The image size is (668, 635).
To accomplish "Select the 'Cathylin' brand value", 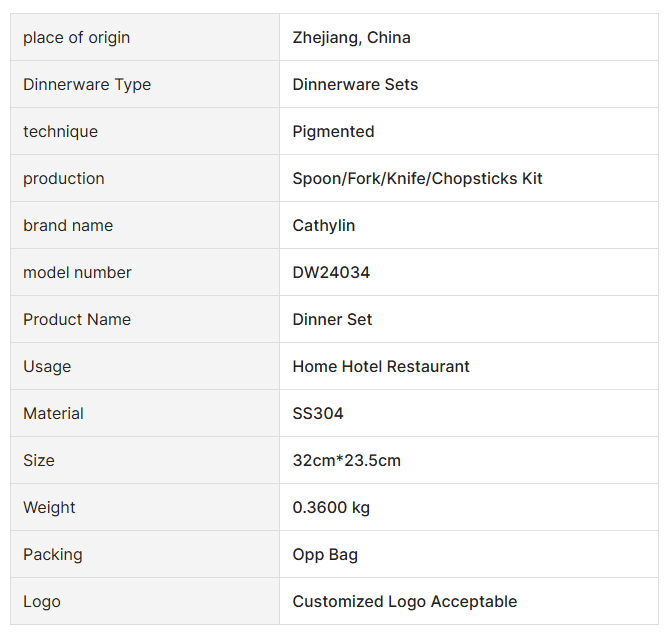I will 323,226.
